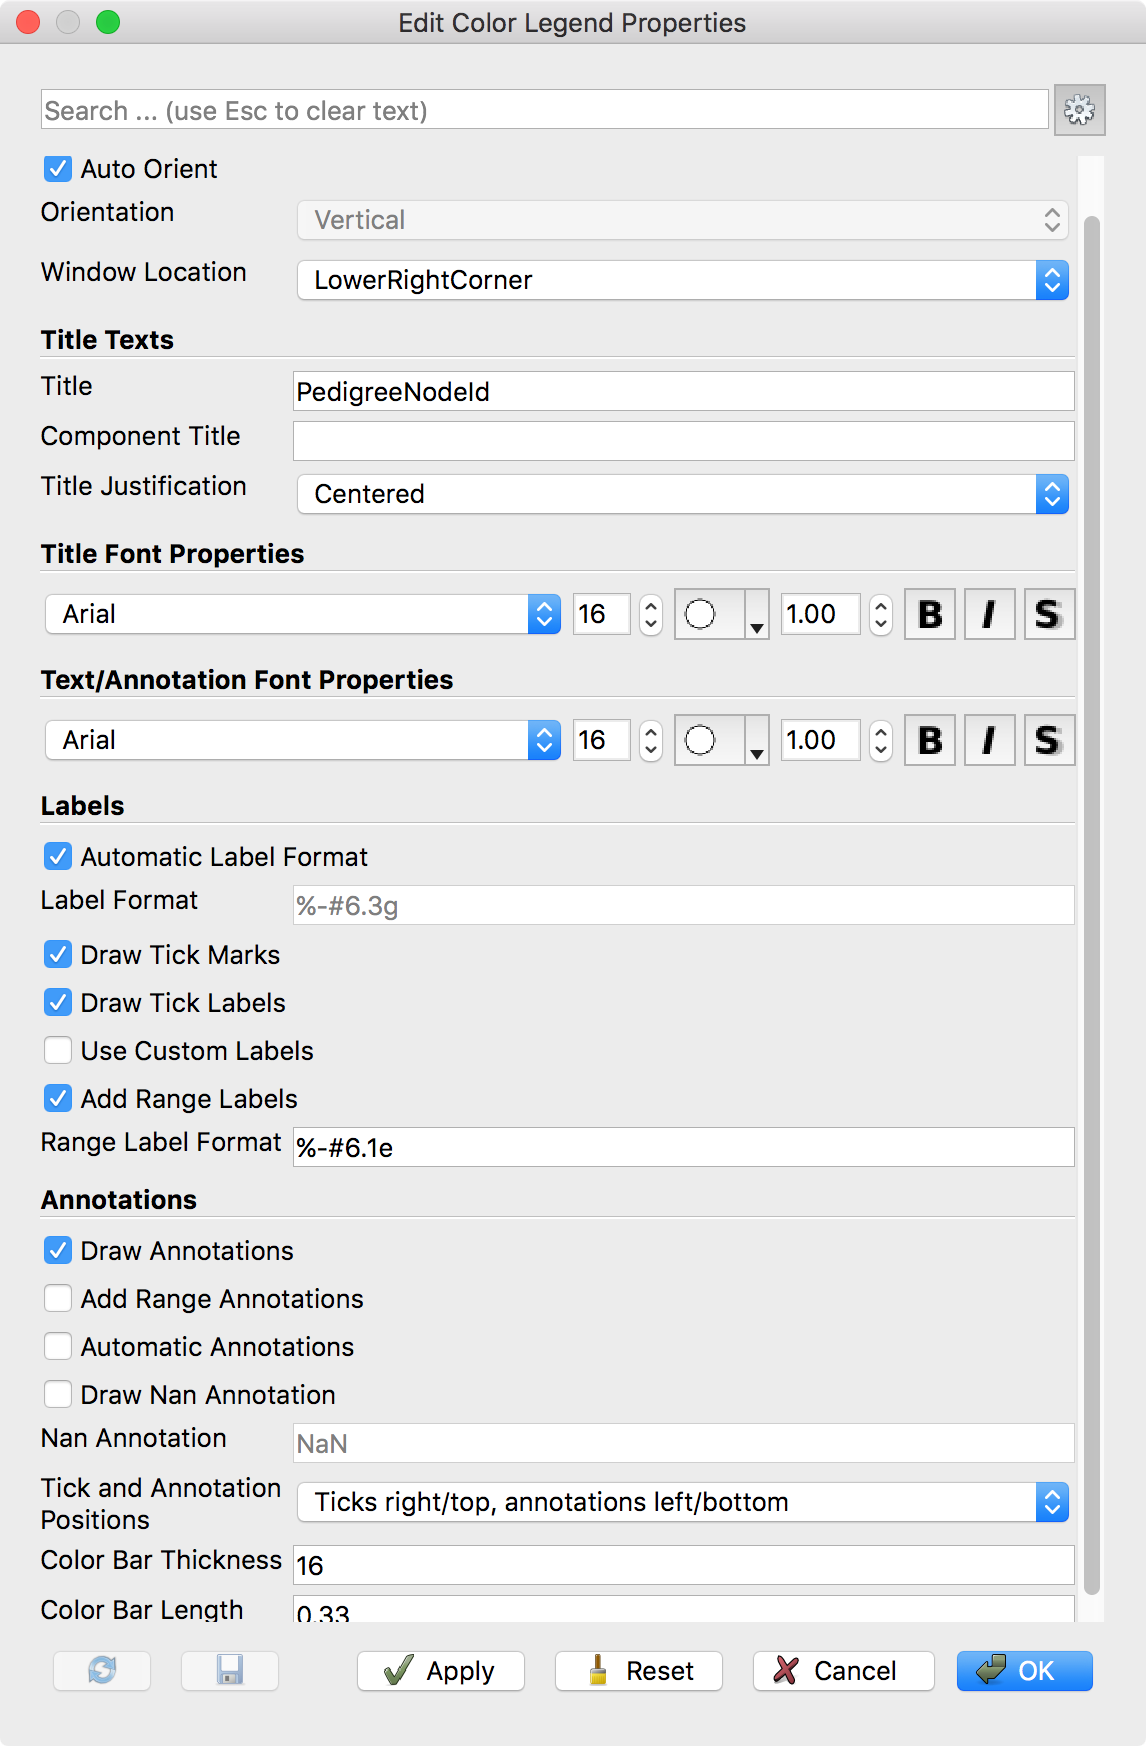Open the Window Location dropdown
Screen dimensions: 1146x1746
(682, 280)
